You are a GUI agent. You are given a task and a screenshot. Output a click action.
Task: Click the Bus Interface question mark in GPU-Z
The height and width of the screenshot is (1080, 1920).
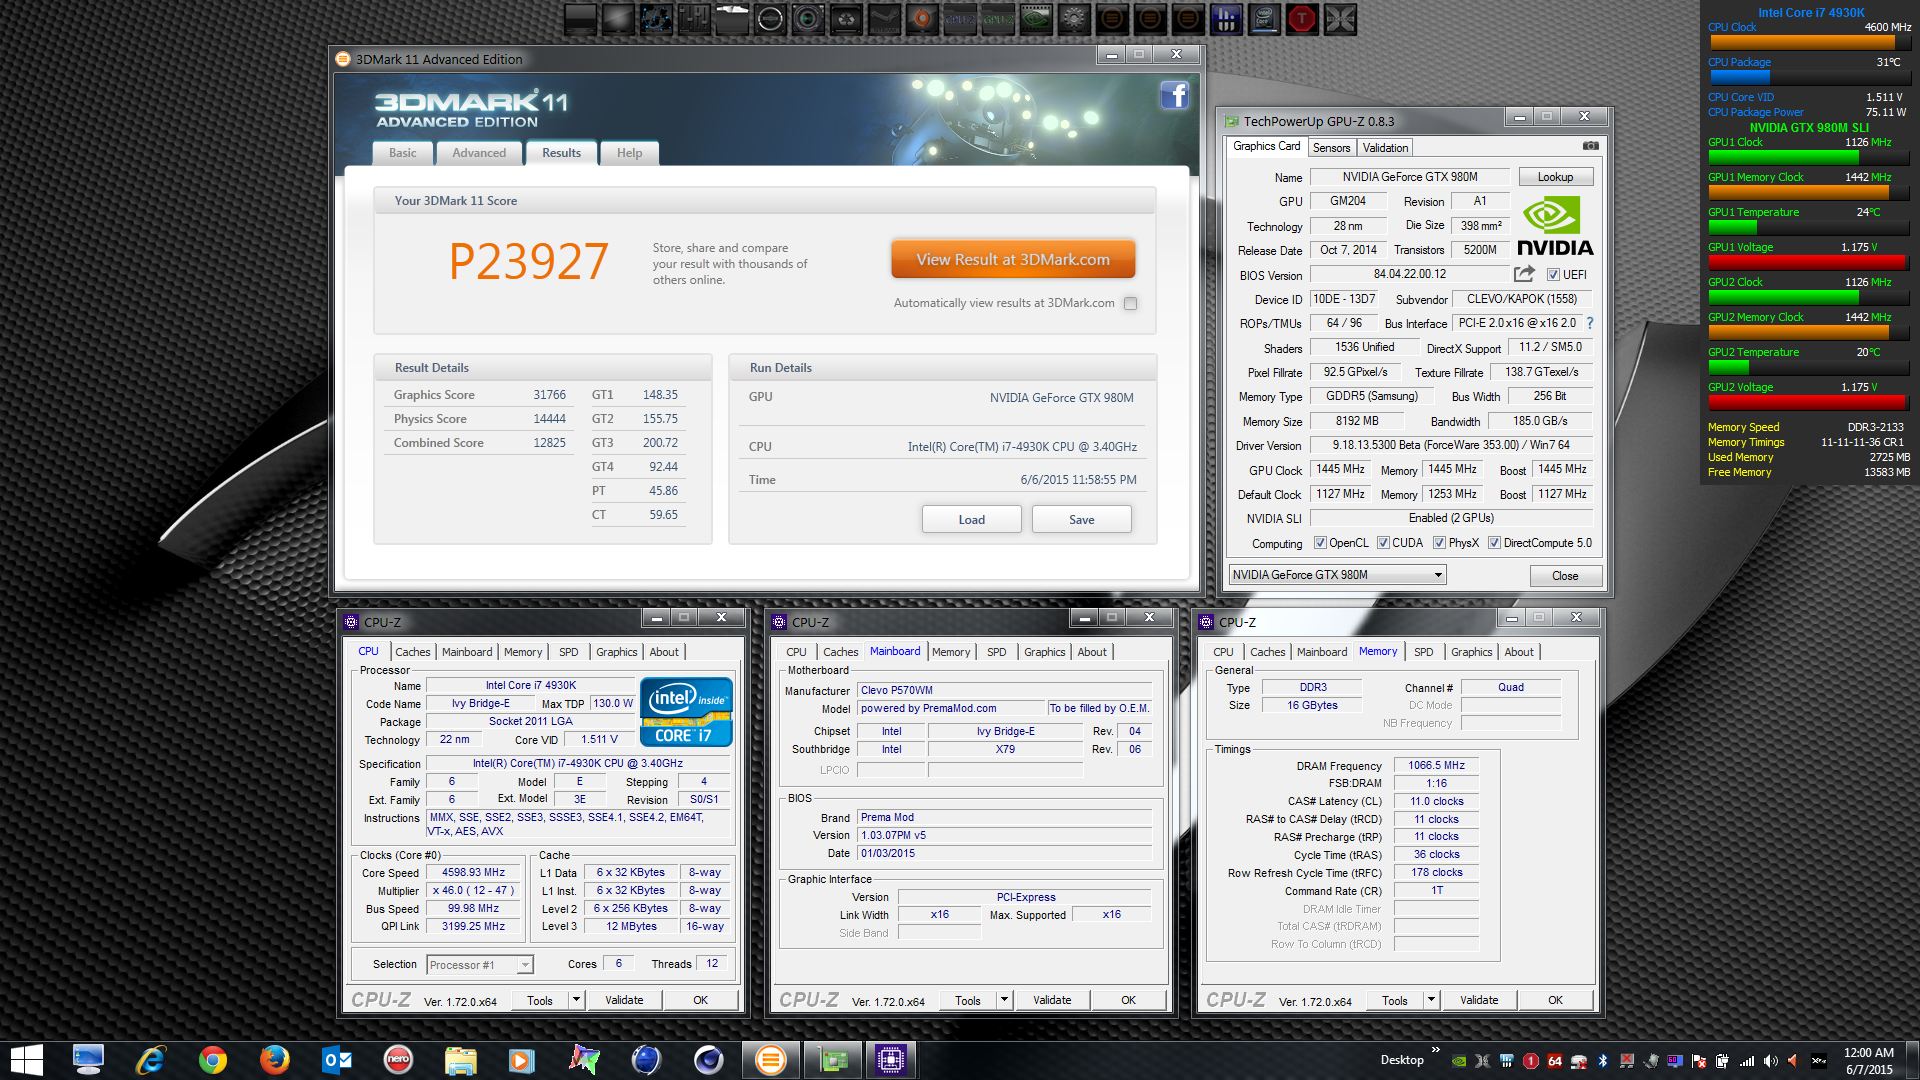point(1590,323)
